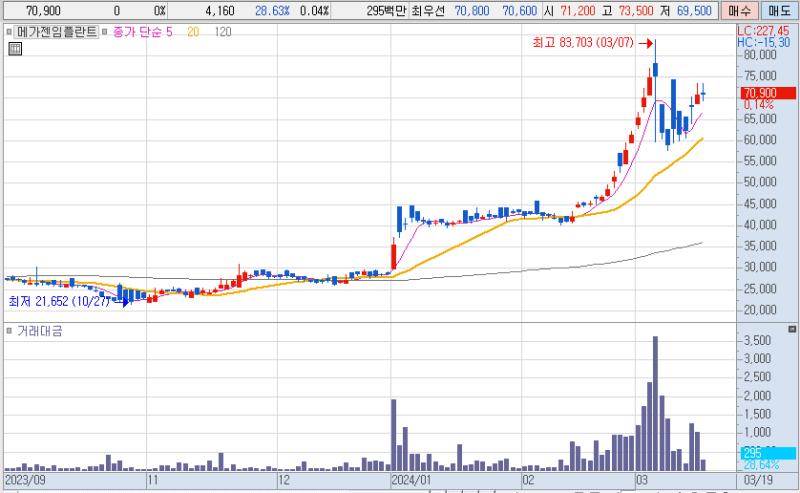The height and width of the screenshot is (493, 800).
Task: Click the 최저 21,652 (10/27) low annotation
Action: tap(59, 301)
